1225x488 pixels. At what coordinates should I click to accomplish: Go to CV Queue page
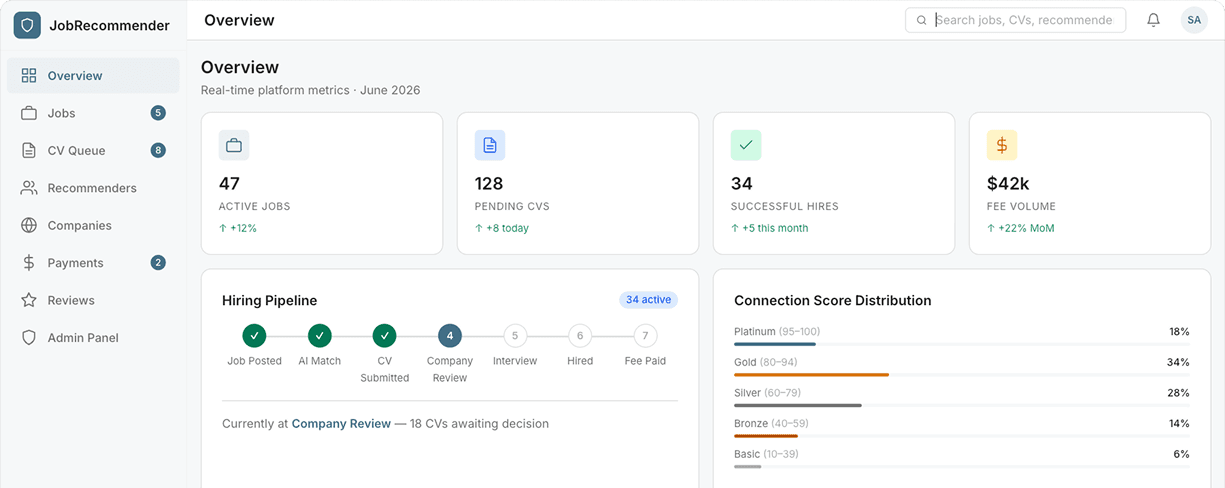(93, 151)
